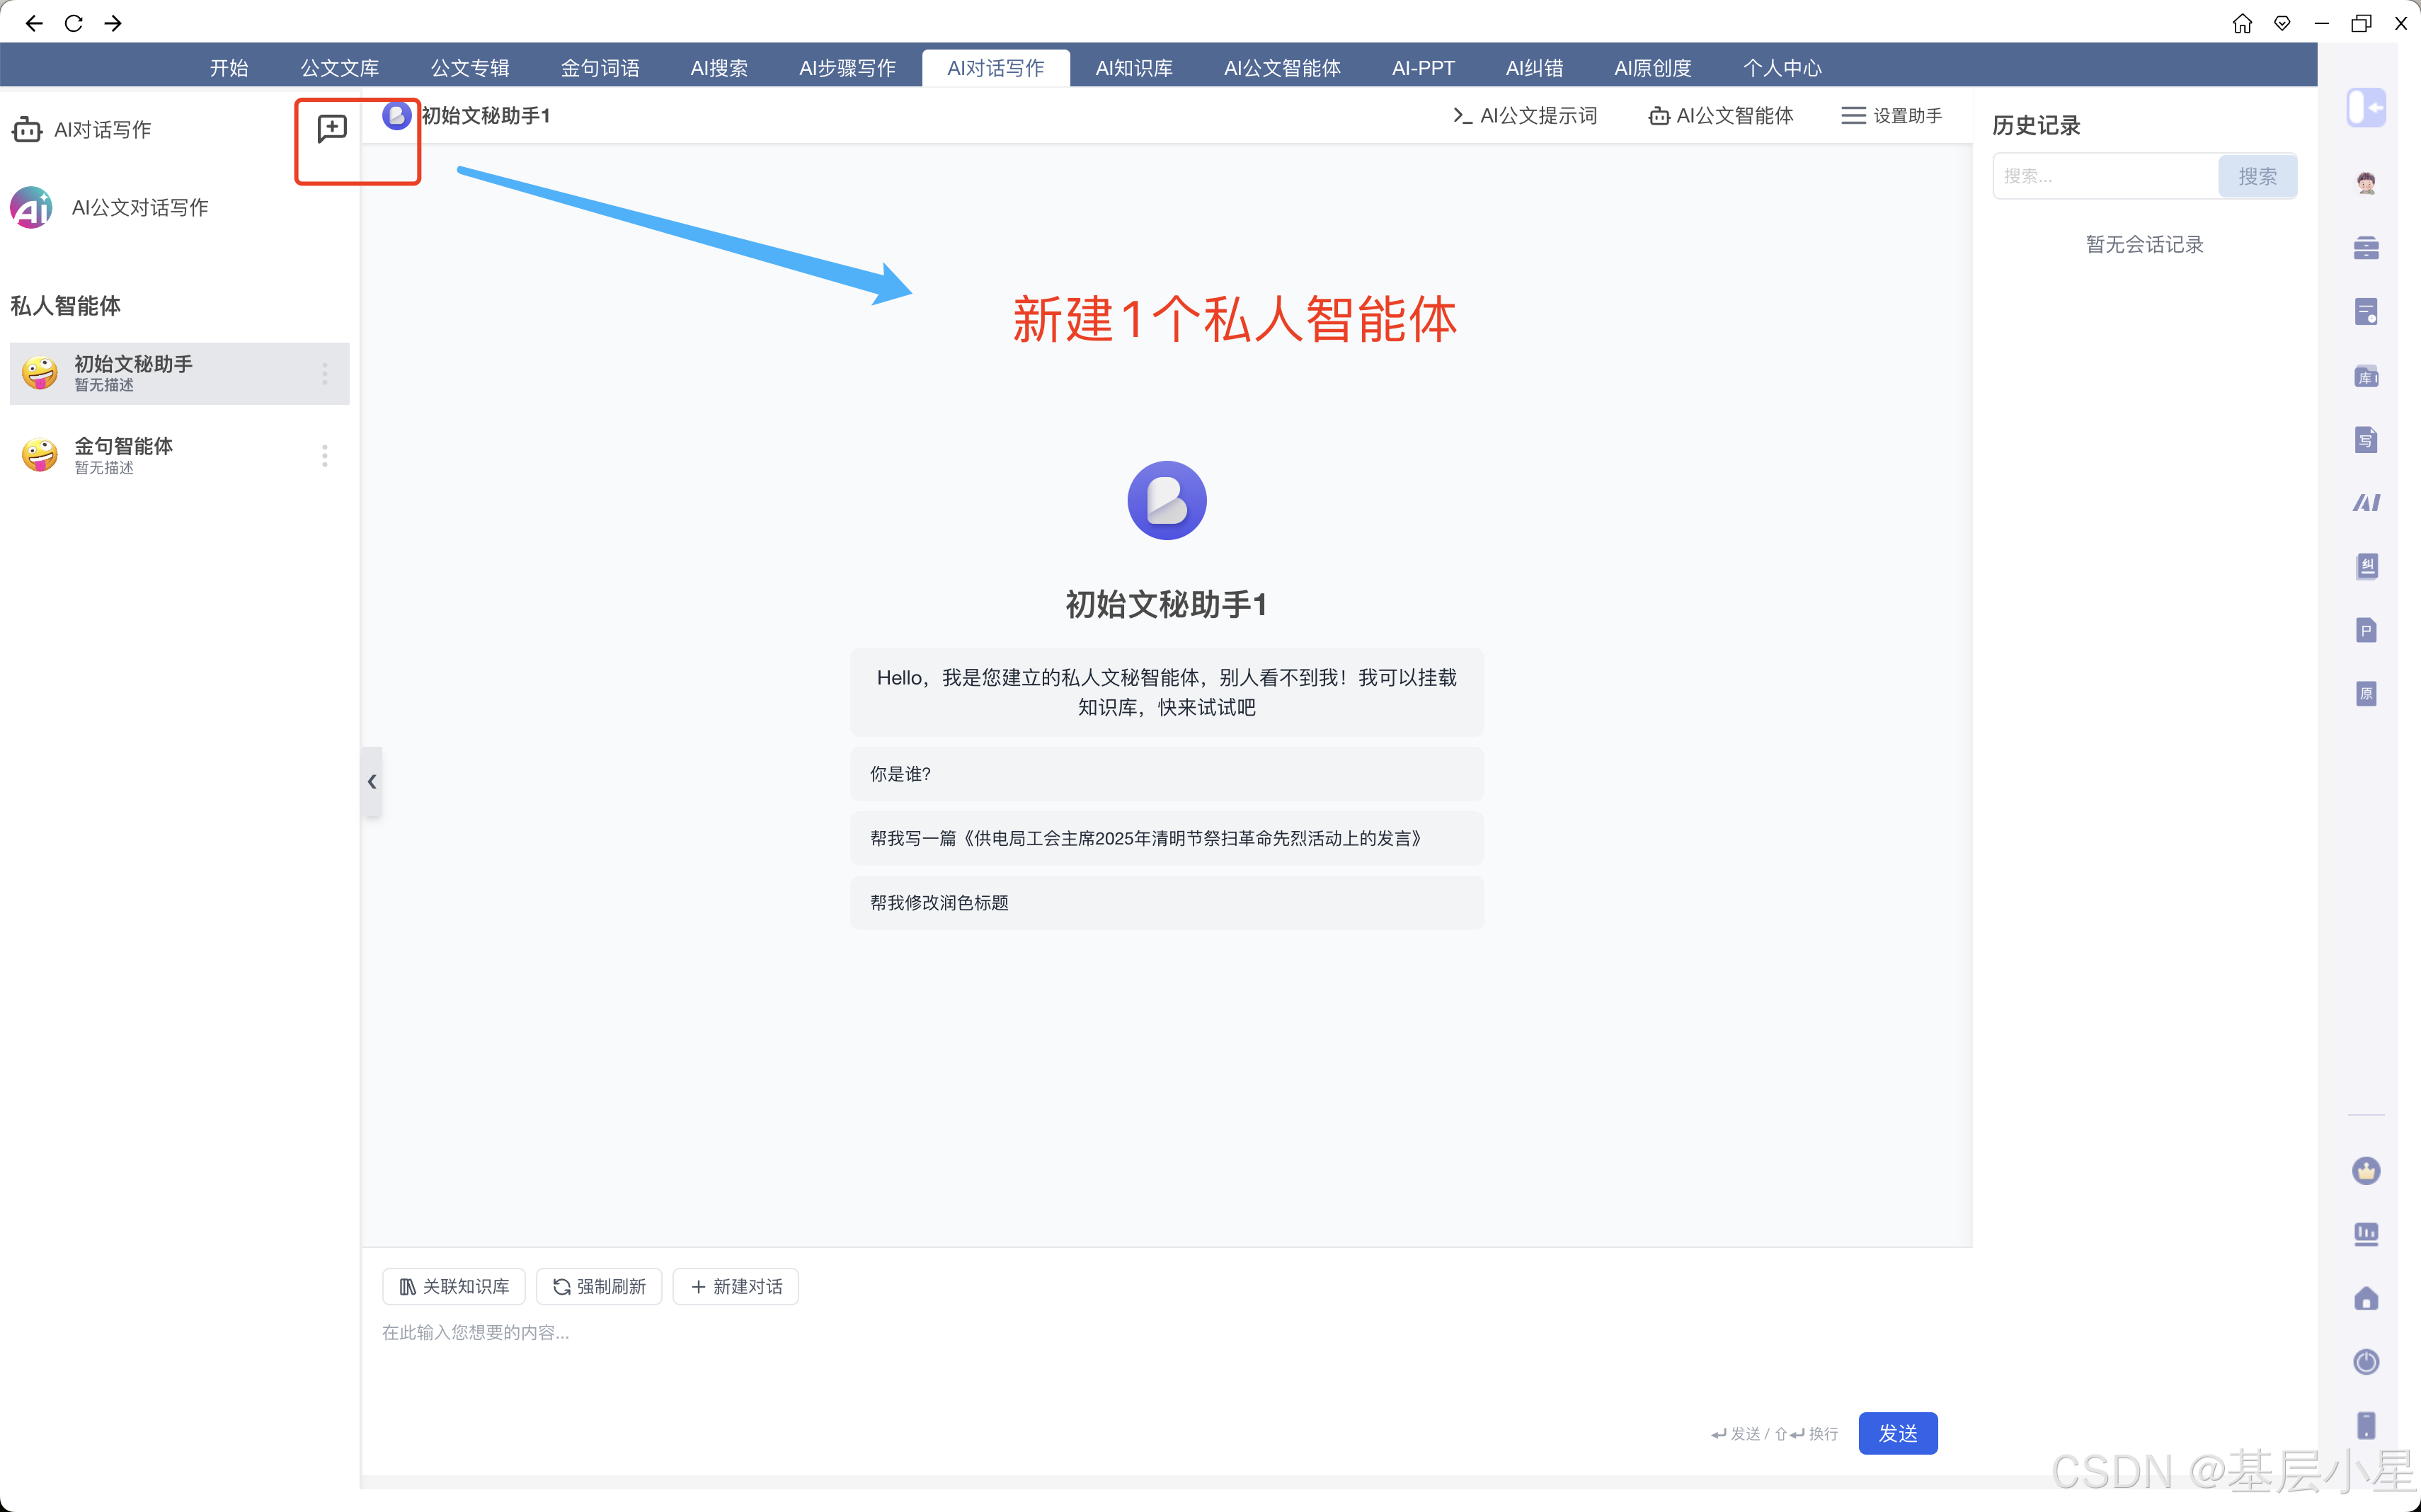Image resolution: width=2421 pixels, height=1512 pixels.
Task: Collapse the left panel with chevron handle
Action: coord(371,781)
